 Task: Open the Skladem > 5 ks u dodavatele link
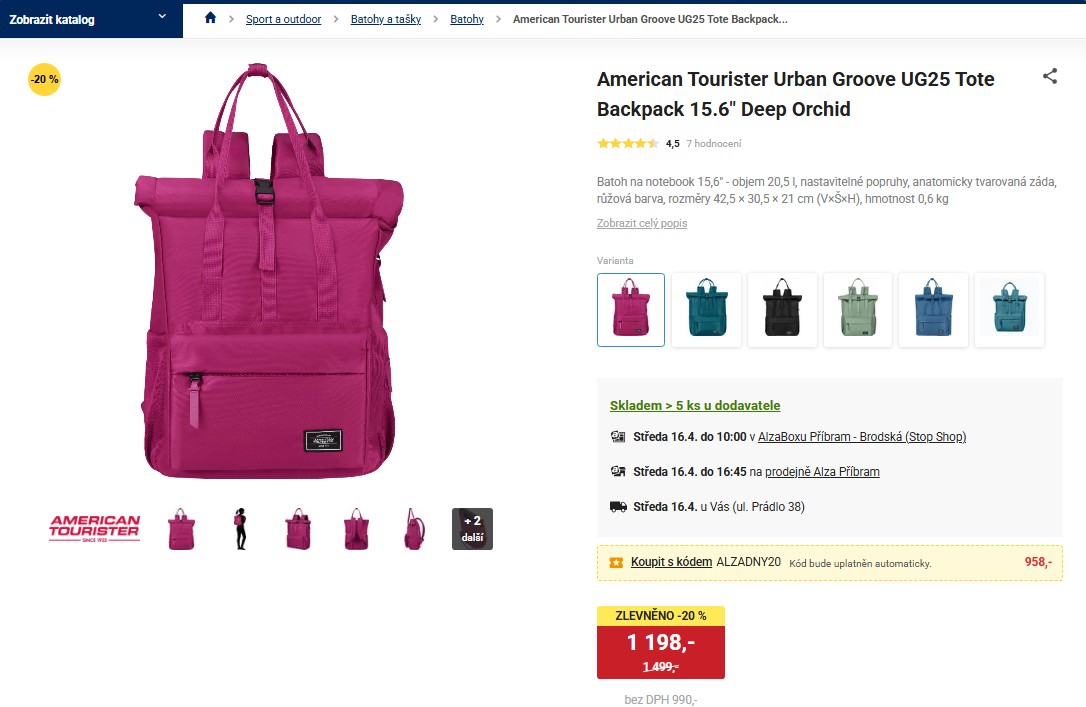click(x=695, y=406)
